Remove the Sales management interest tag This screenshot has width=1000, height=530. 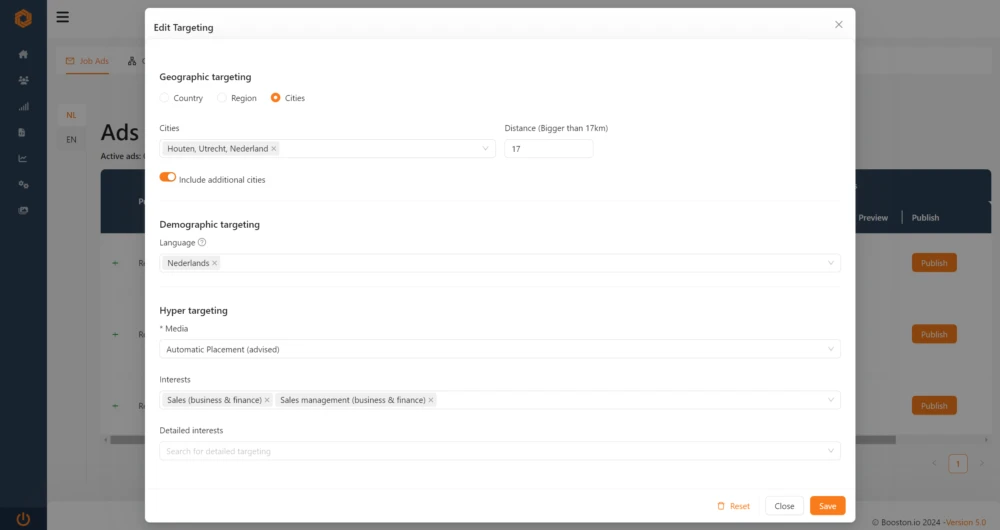click(x=431, y=400)
